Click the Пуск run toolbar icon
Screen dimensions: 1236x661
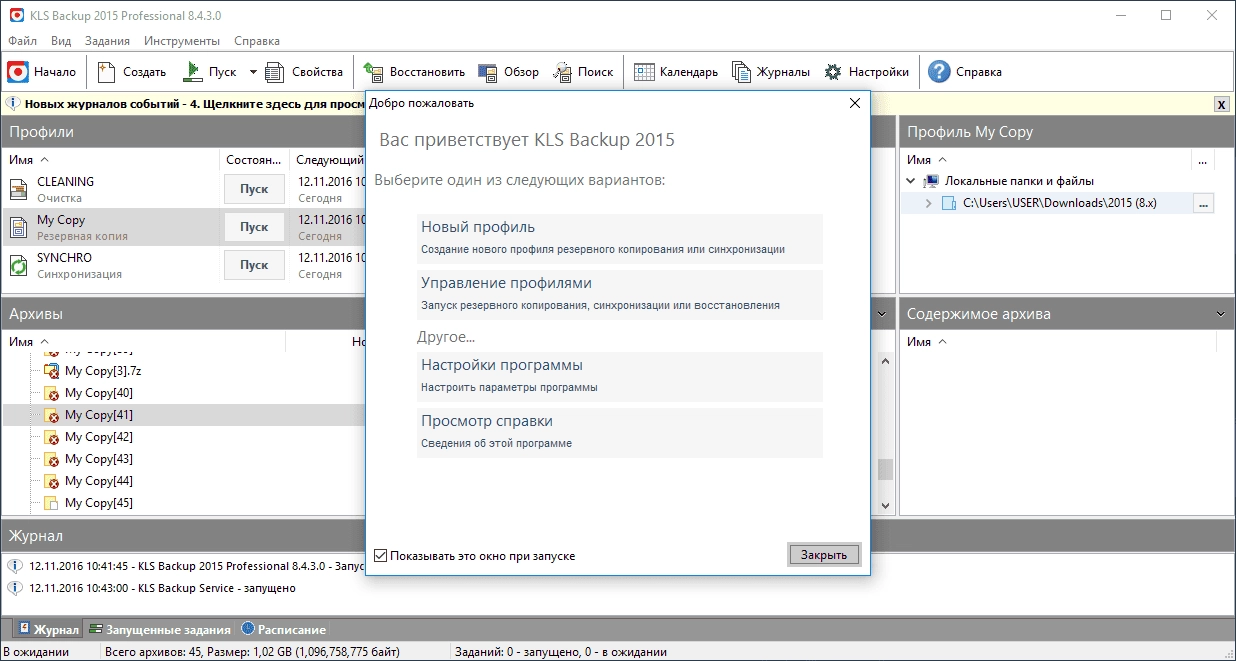192,72
